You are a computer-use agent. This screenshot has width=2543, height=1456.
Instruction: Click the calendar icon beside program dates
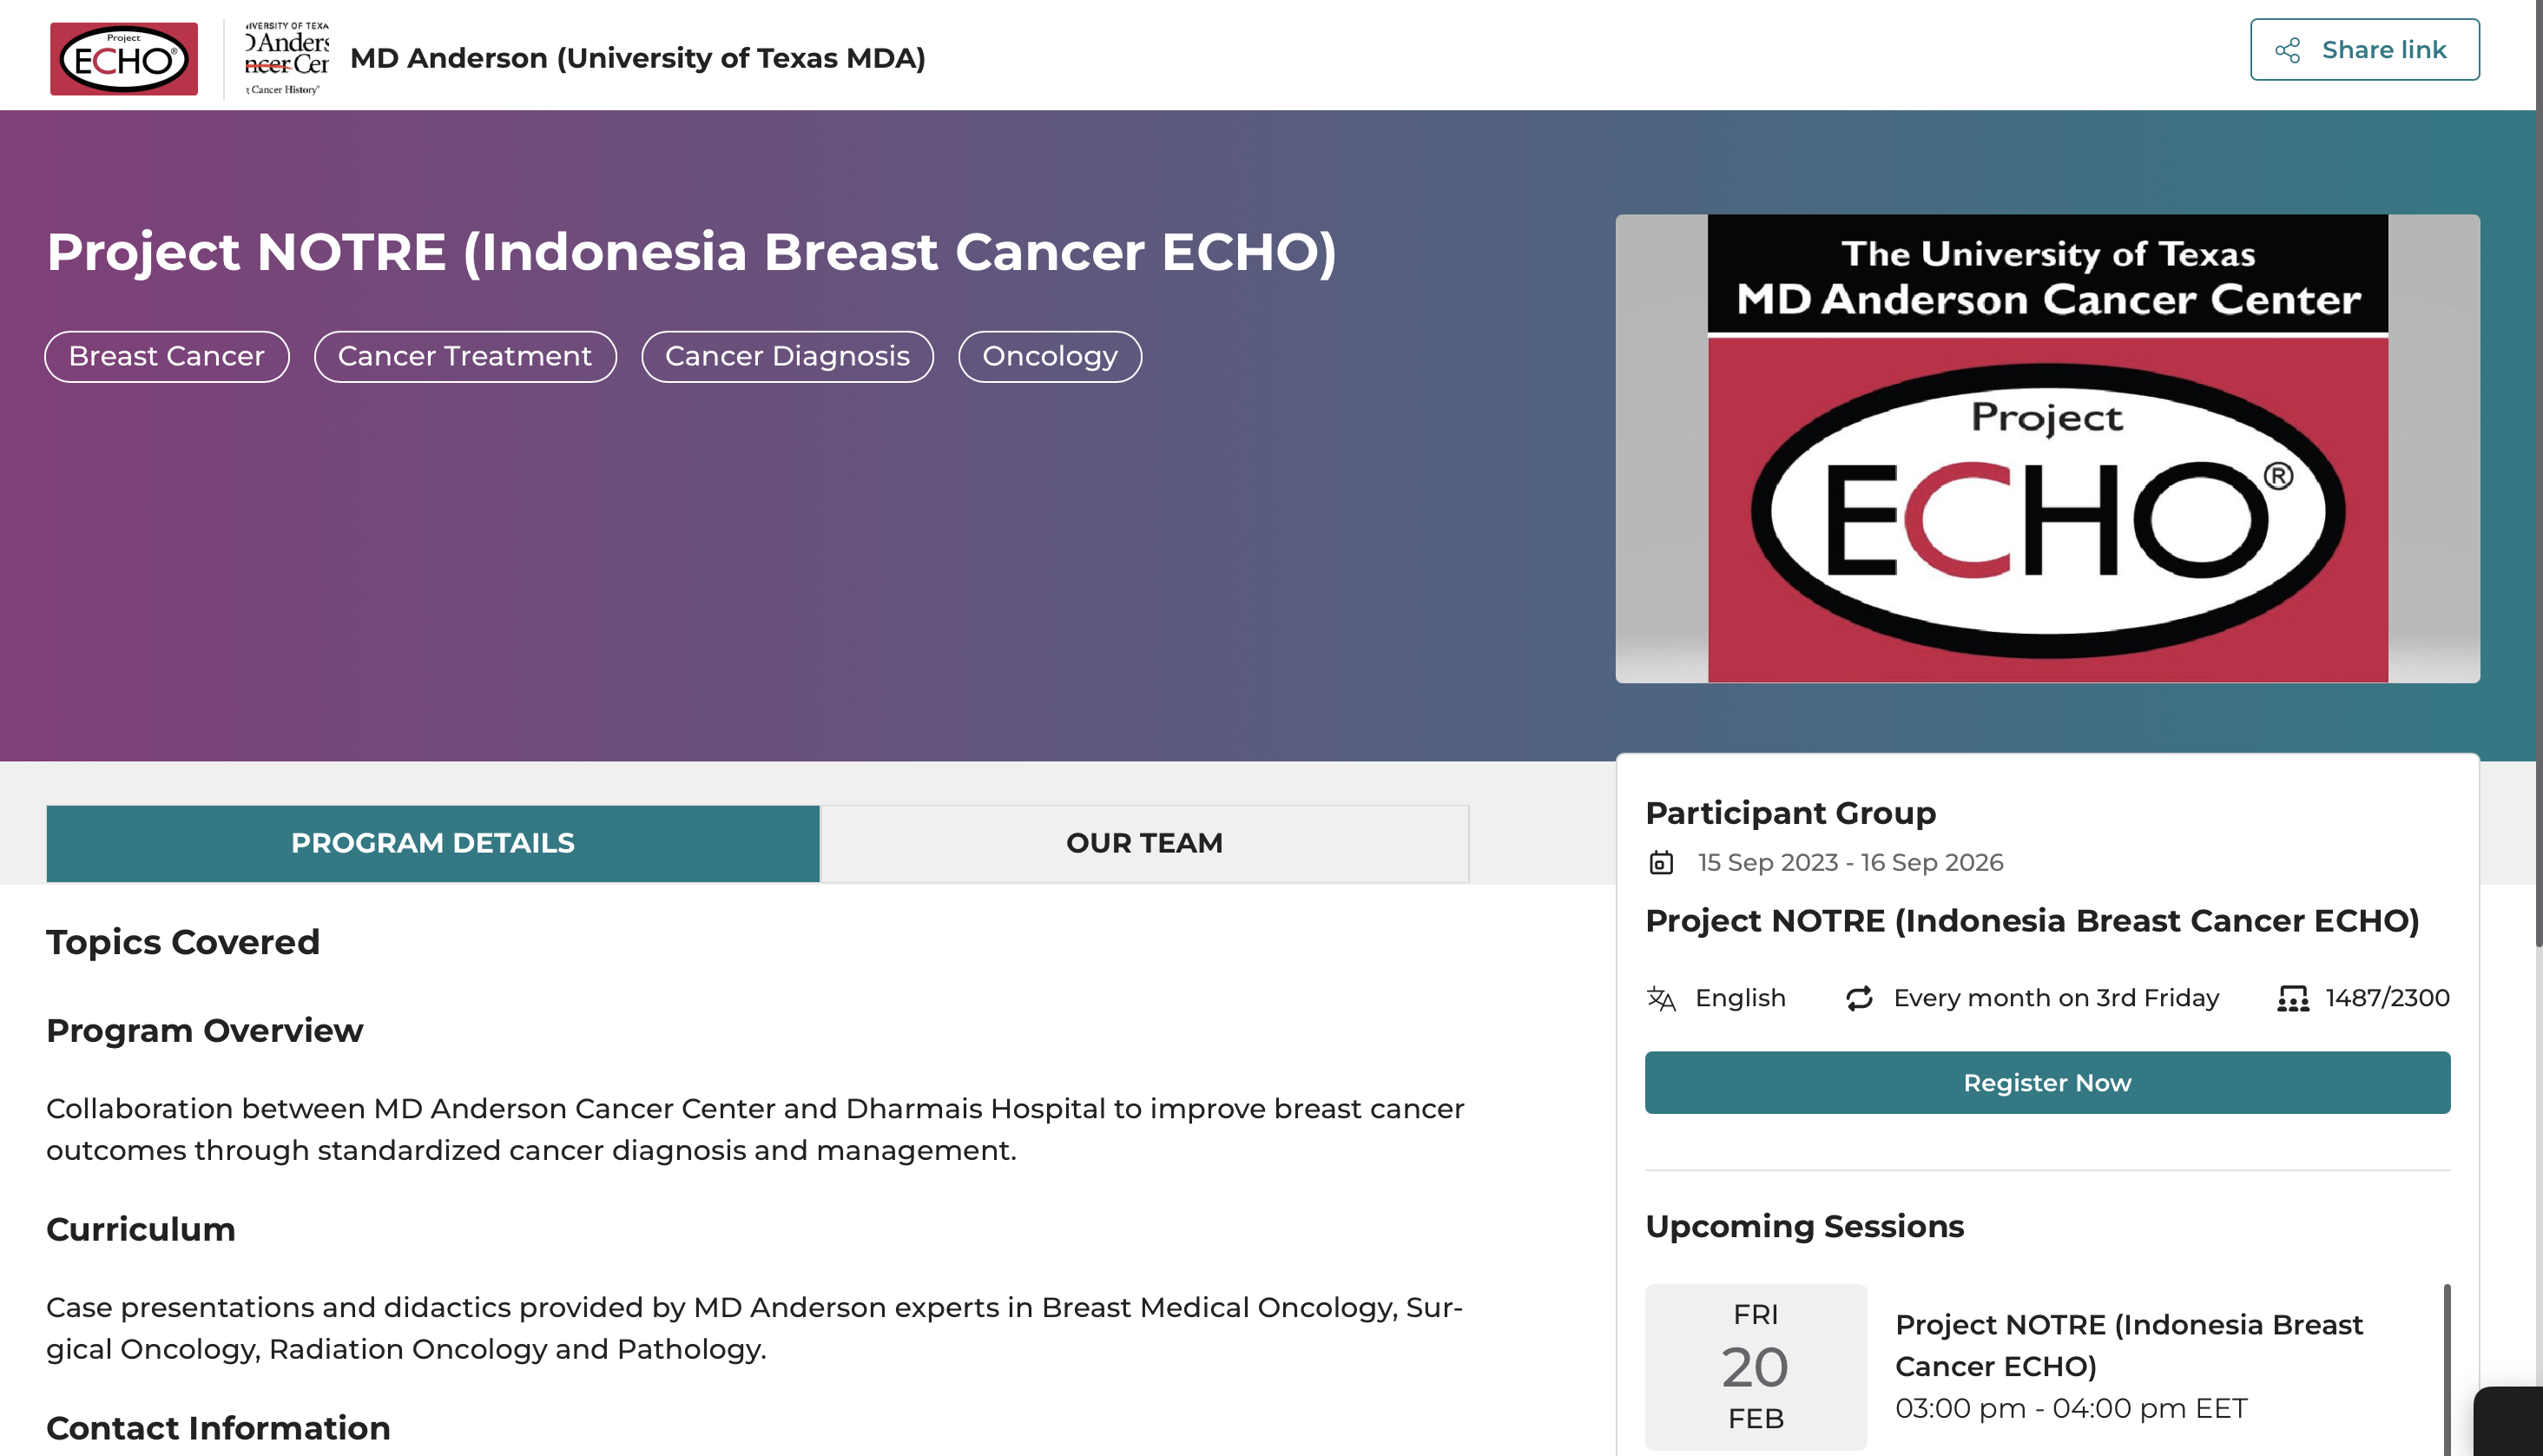click(x=1661, y=863)
